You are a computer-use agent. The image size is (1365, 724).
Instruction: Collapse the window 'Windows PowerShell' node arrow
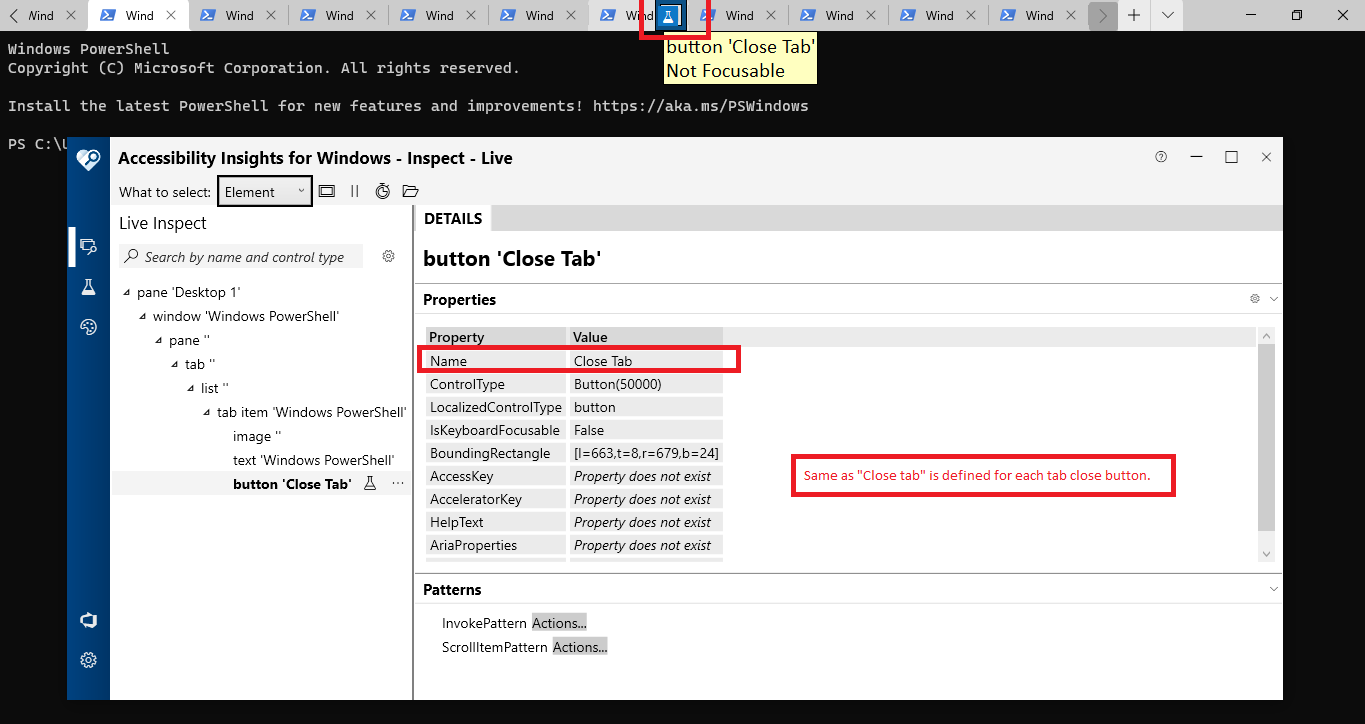[x=142, y=317]
